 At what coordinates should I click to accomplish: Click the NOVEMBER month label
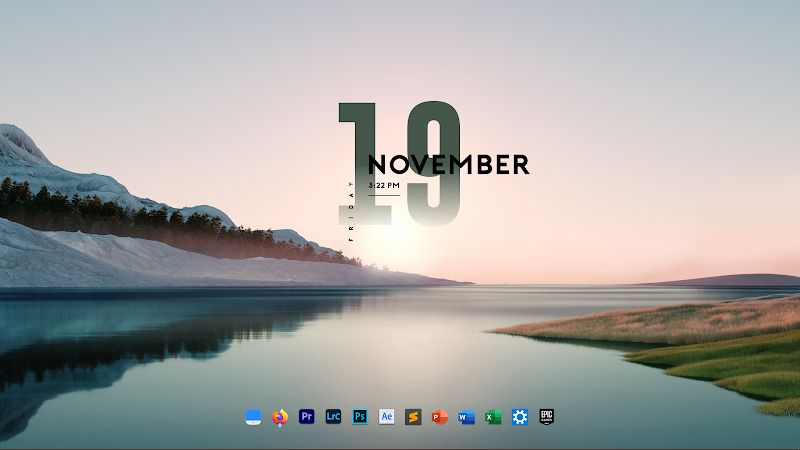[448, 164]
